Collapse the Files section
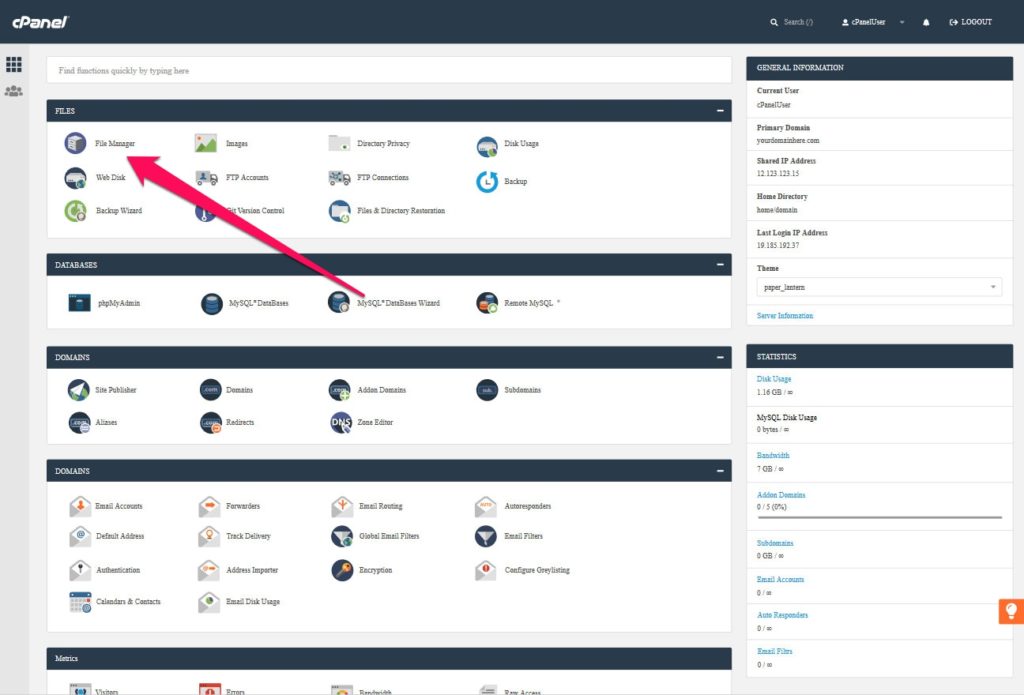This screenshot has width=1024, height=695. [719, 111]
